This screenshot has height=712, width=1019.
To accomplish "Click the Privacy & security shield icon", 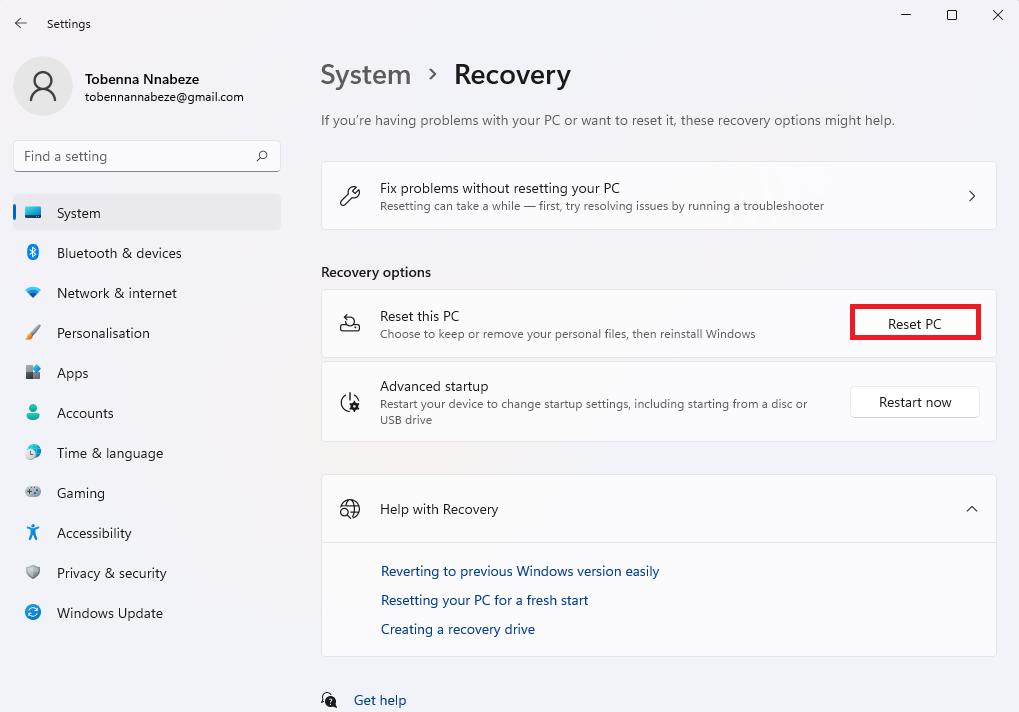I will point(33,573).
